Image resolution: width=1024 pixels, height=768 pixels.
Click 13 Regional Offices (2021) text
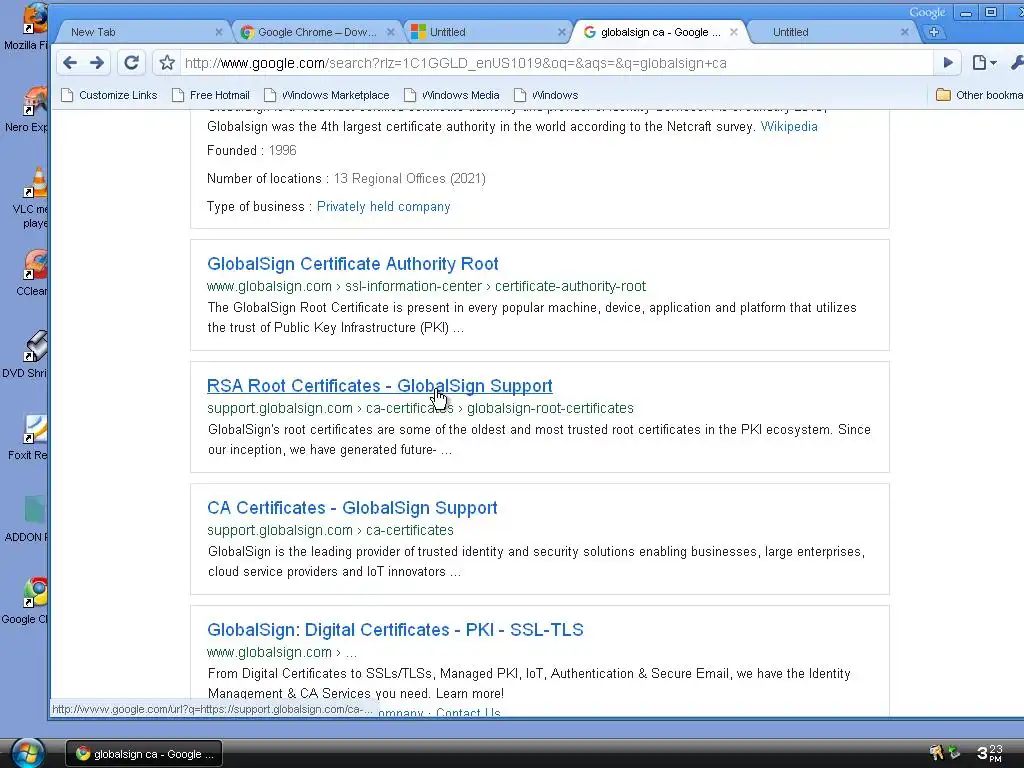409,178
